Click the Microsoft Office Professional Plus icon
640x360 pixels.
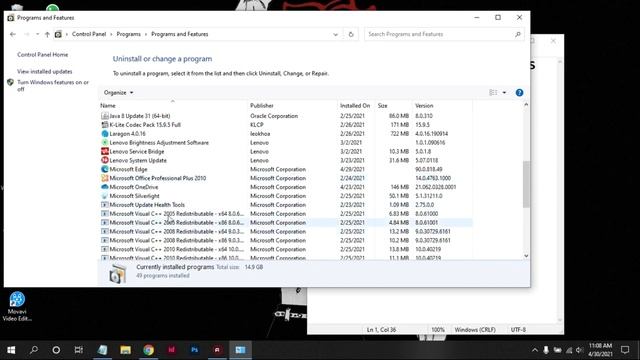(104, 178)
